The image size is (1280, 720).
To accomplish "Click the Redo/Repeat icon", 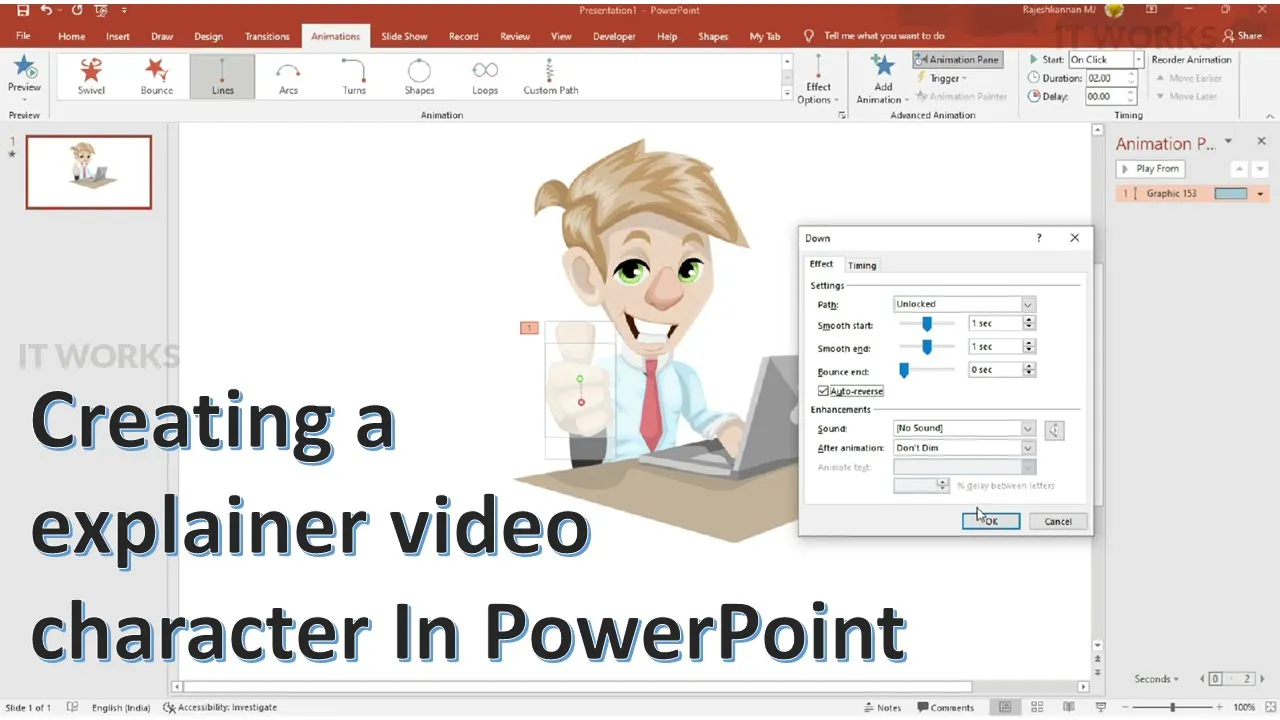I will pos(77,10).
